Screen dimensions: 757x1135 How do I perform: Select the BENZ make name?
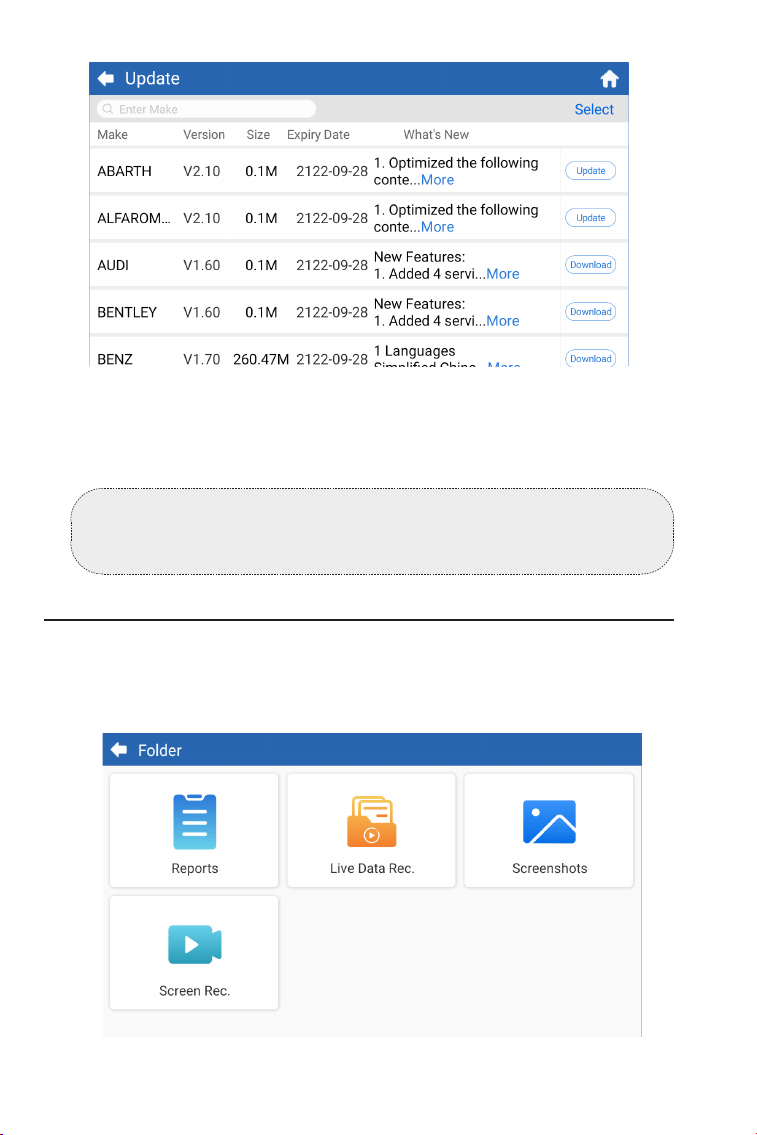click(115, 359)
